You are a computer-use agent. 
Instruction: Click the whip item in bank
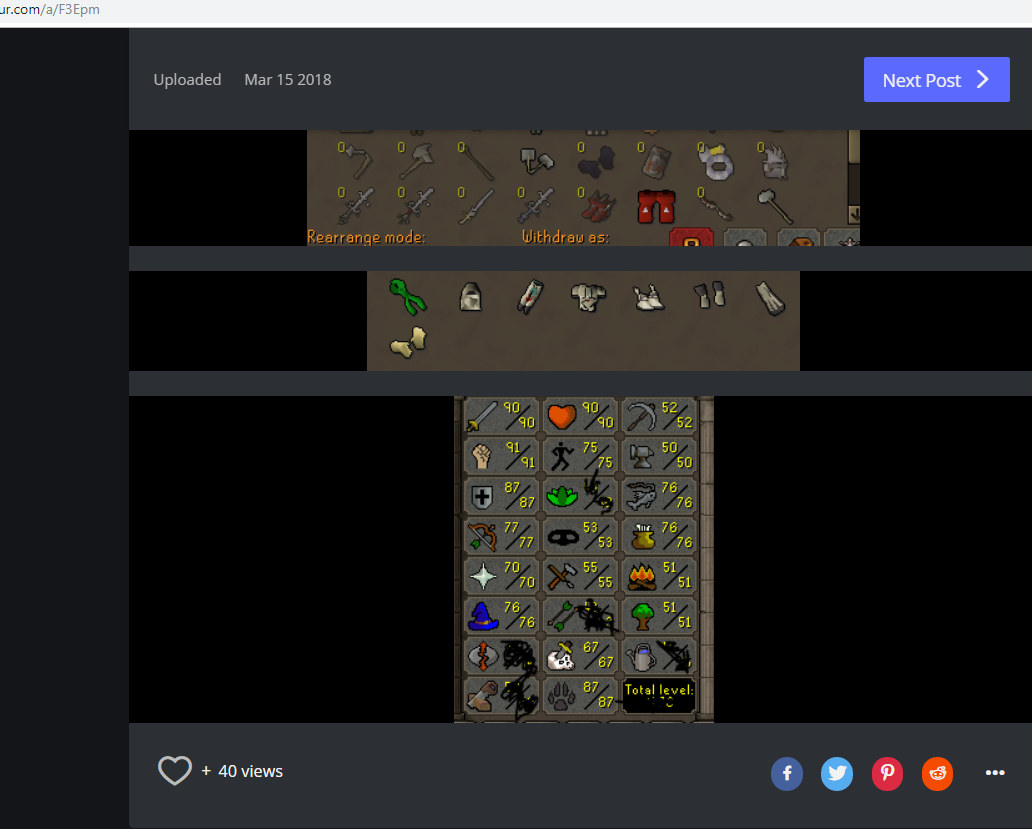pos(715,208)
